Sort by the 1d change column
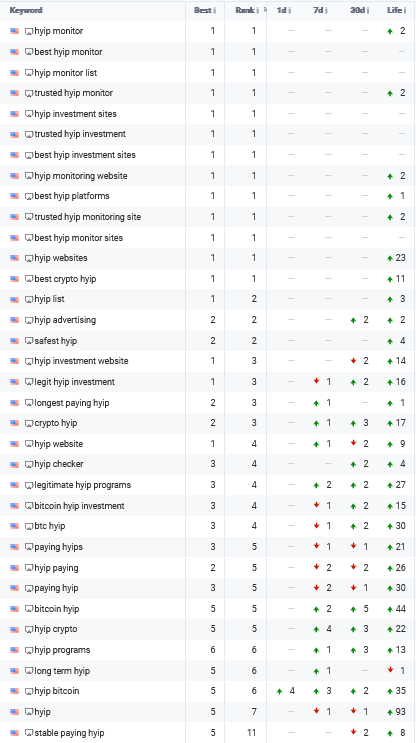The height and width of the screenshot is (743, 419). point(282,10)
